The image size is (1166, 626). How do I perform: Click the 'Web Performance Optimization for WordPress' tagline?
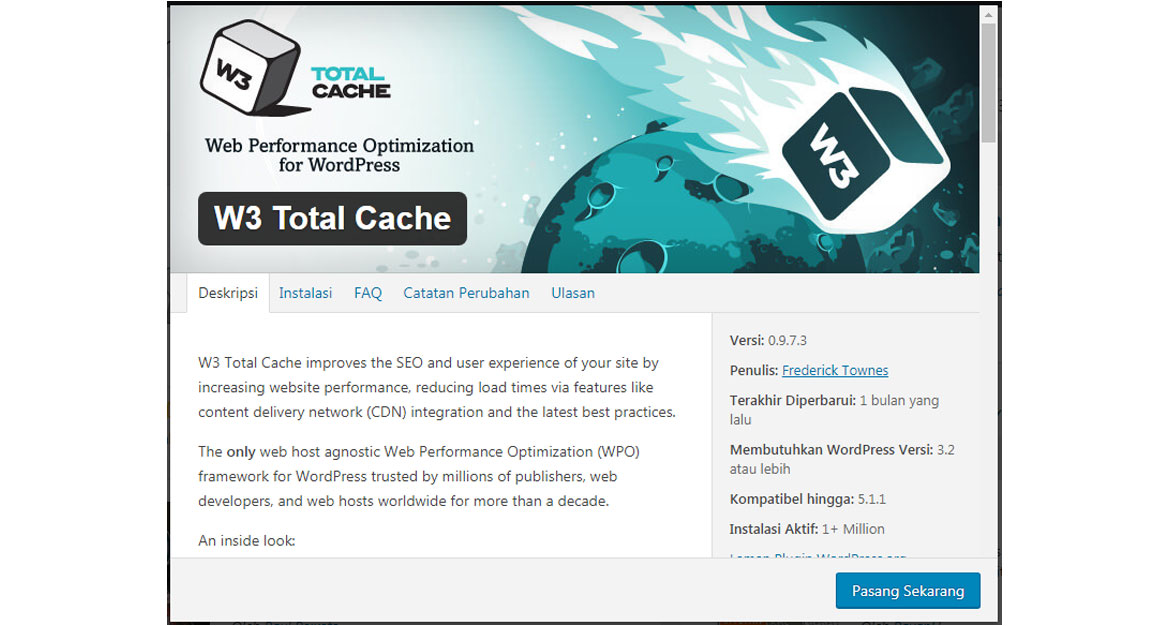[x=338, y=155]
